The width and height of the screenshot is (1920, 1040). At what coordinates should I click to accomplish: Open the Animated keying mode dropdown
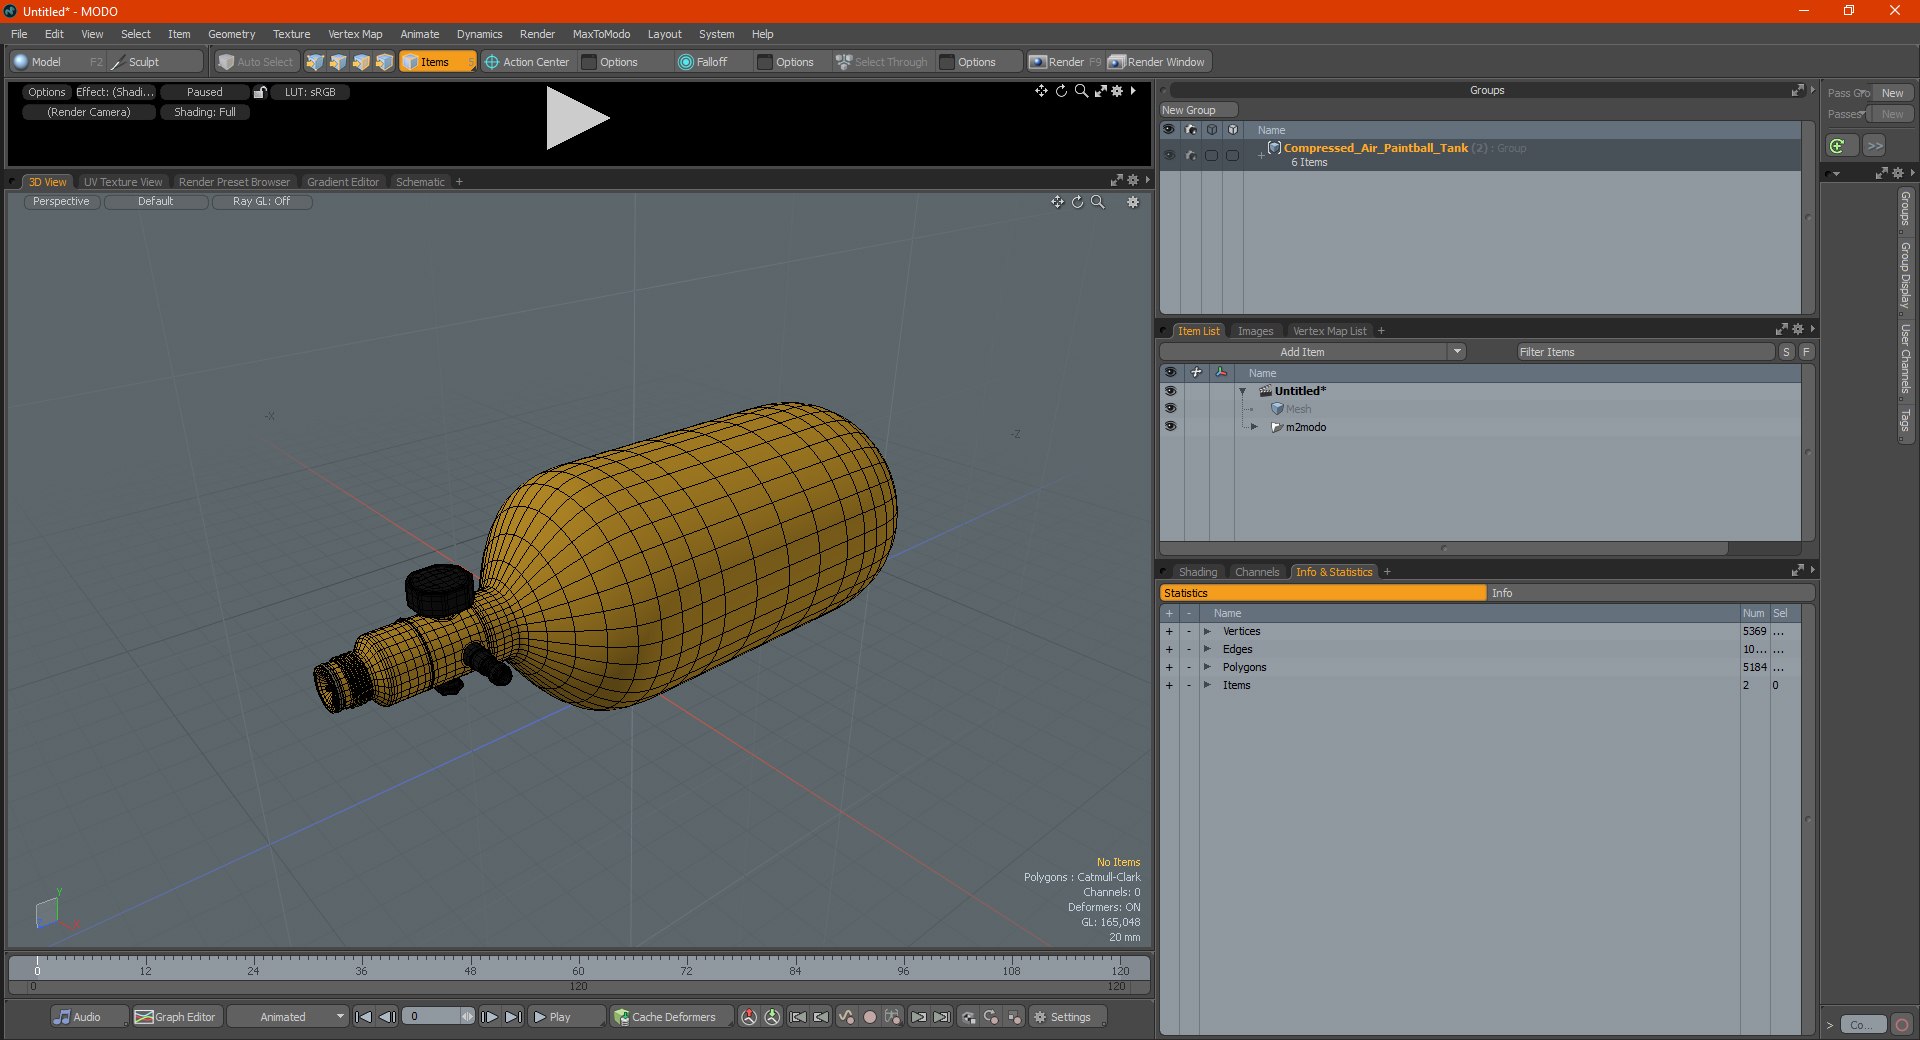(288, 1017)
